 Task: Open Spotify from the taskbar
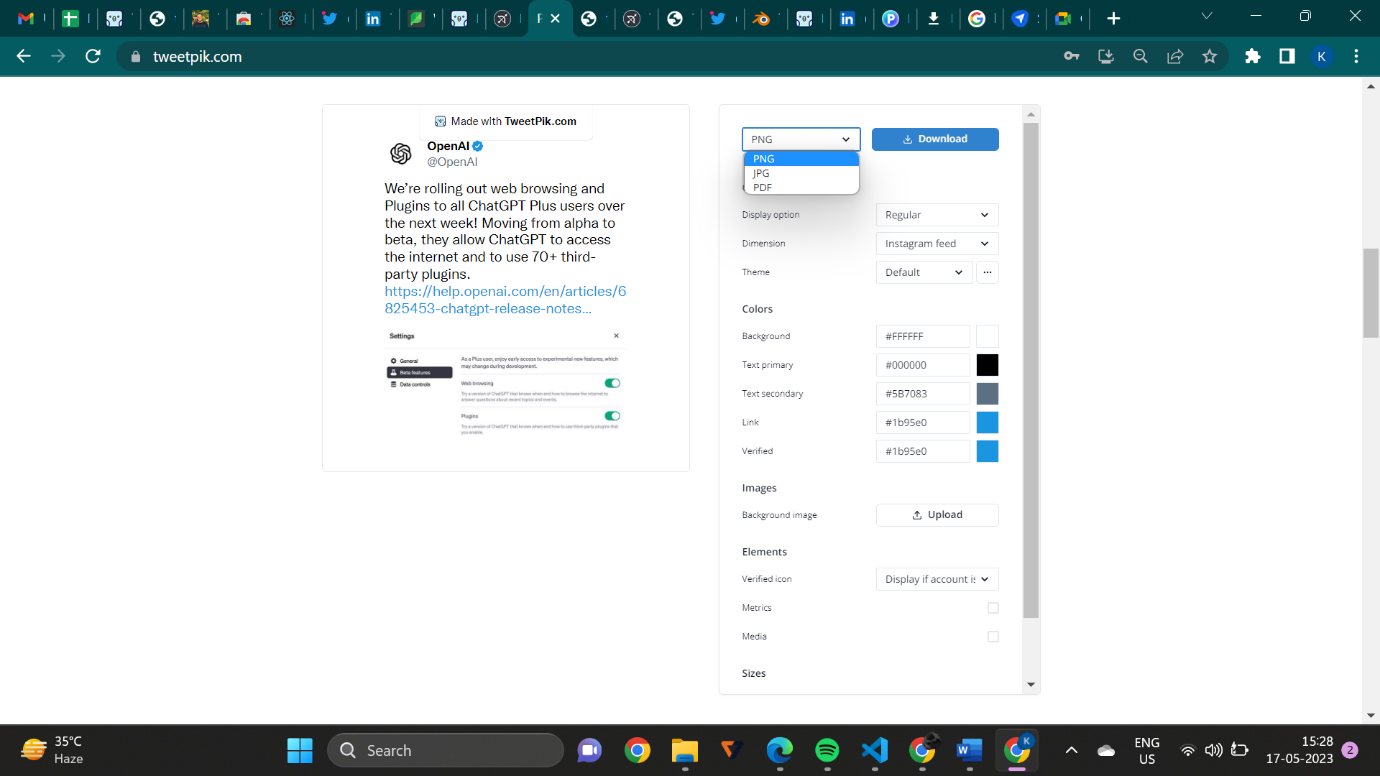pyautogui.click(x=827, y=750)
